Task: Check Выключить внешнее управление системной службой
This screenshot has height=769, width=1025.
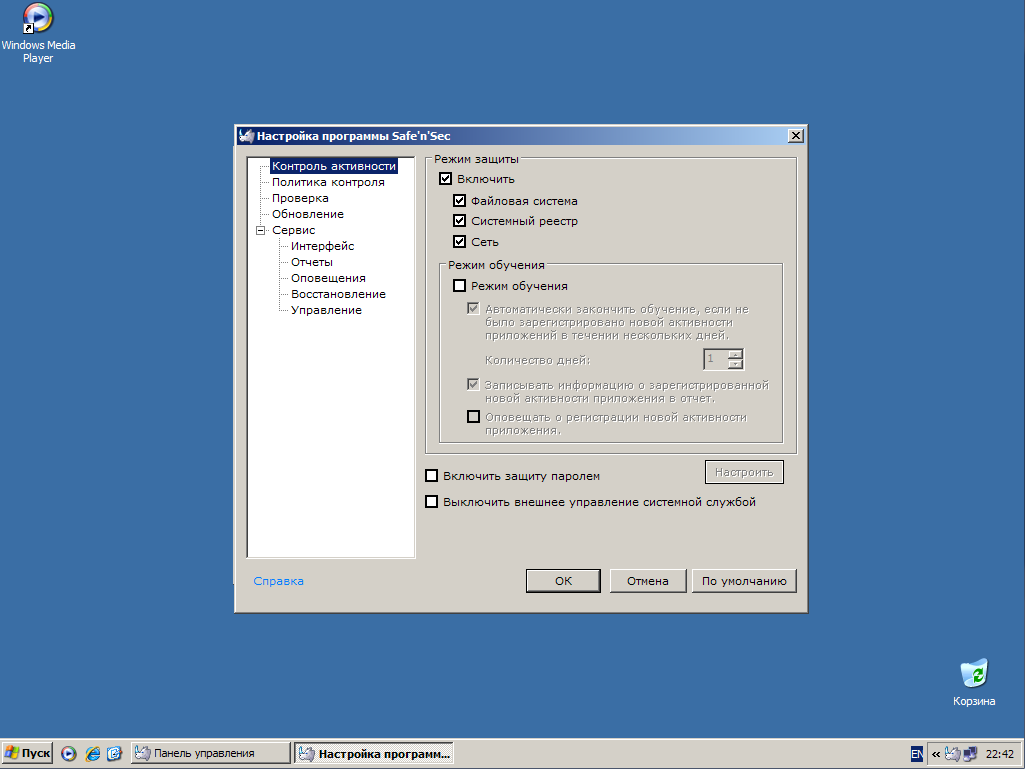Action: tap(431, 502)
